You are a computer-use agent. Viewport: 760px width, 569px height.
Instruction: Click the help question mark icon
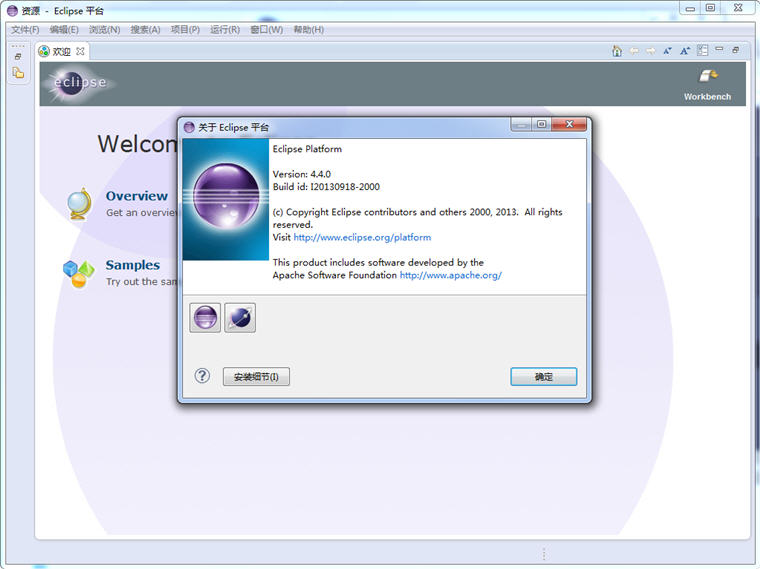(202, 376)
